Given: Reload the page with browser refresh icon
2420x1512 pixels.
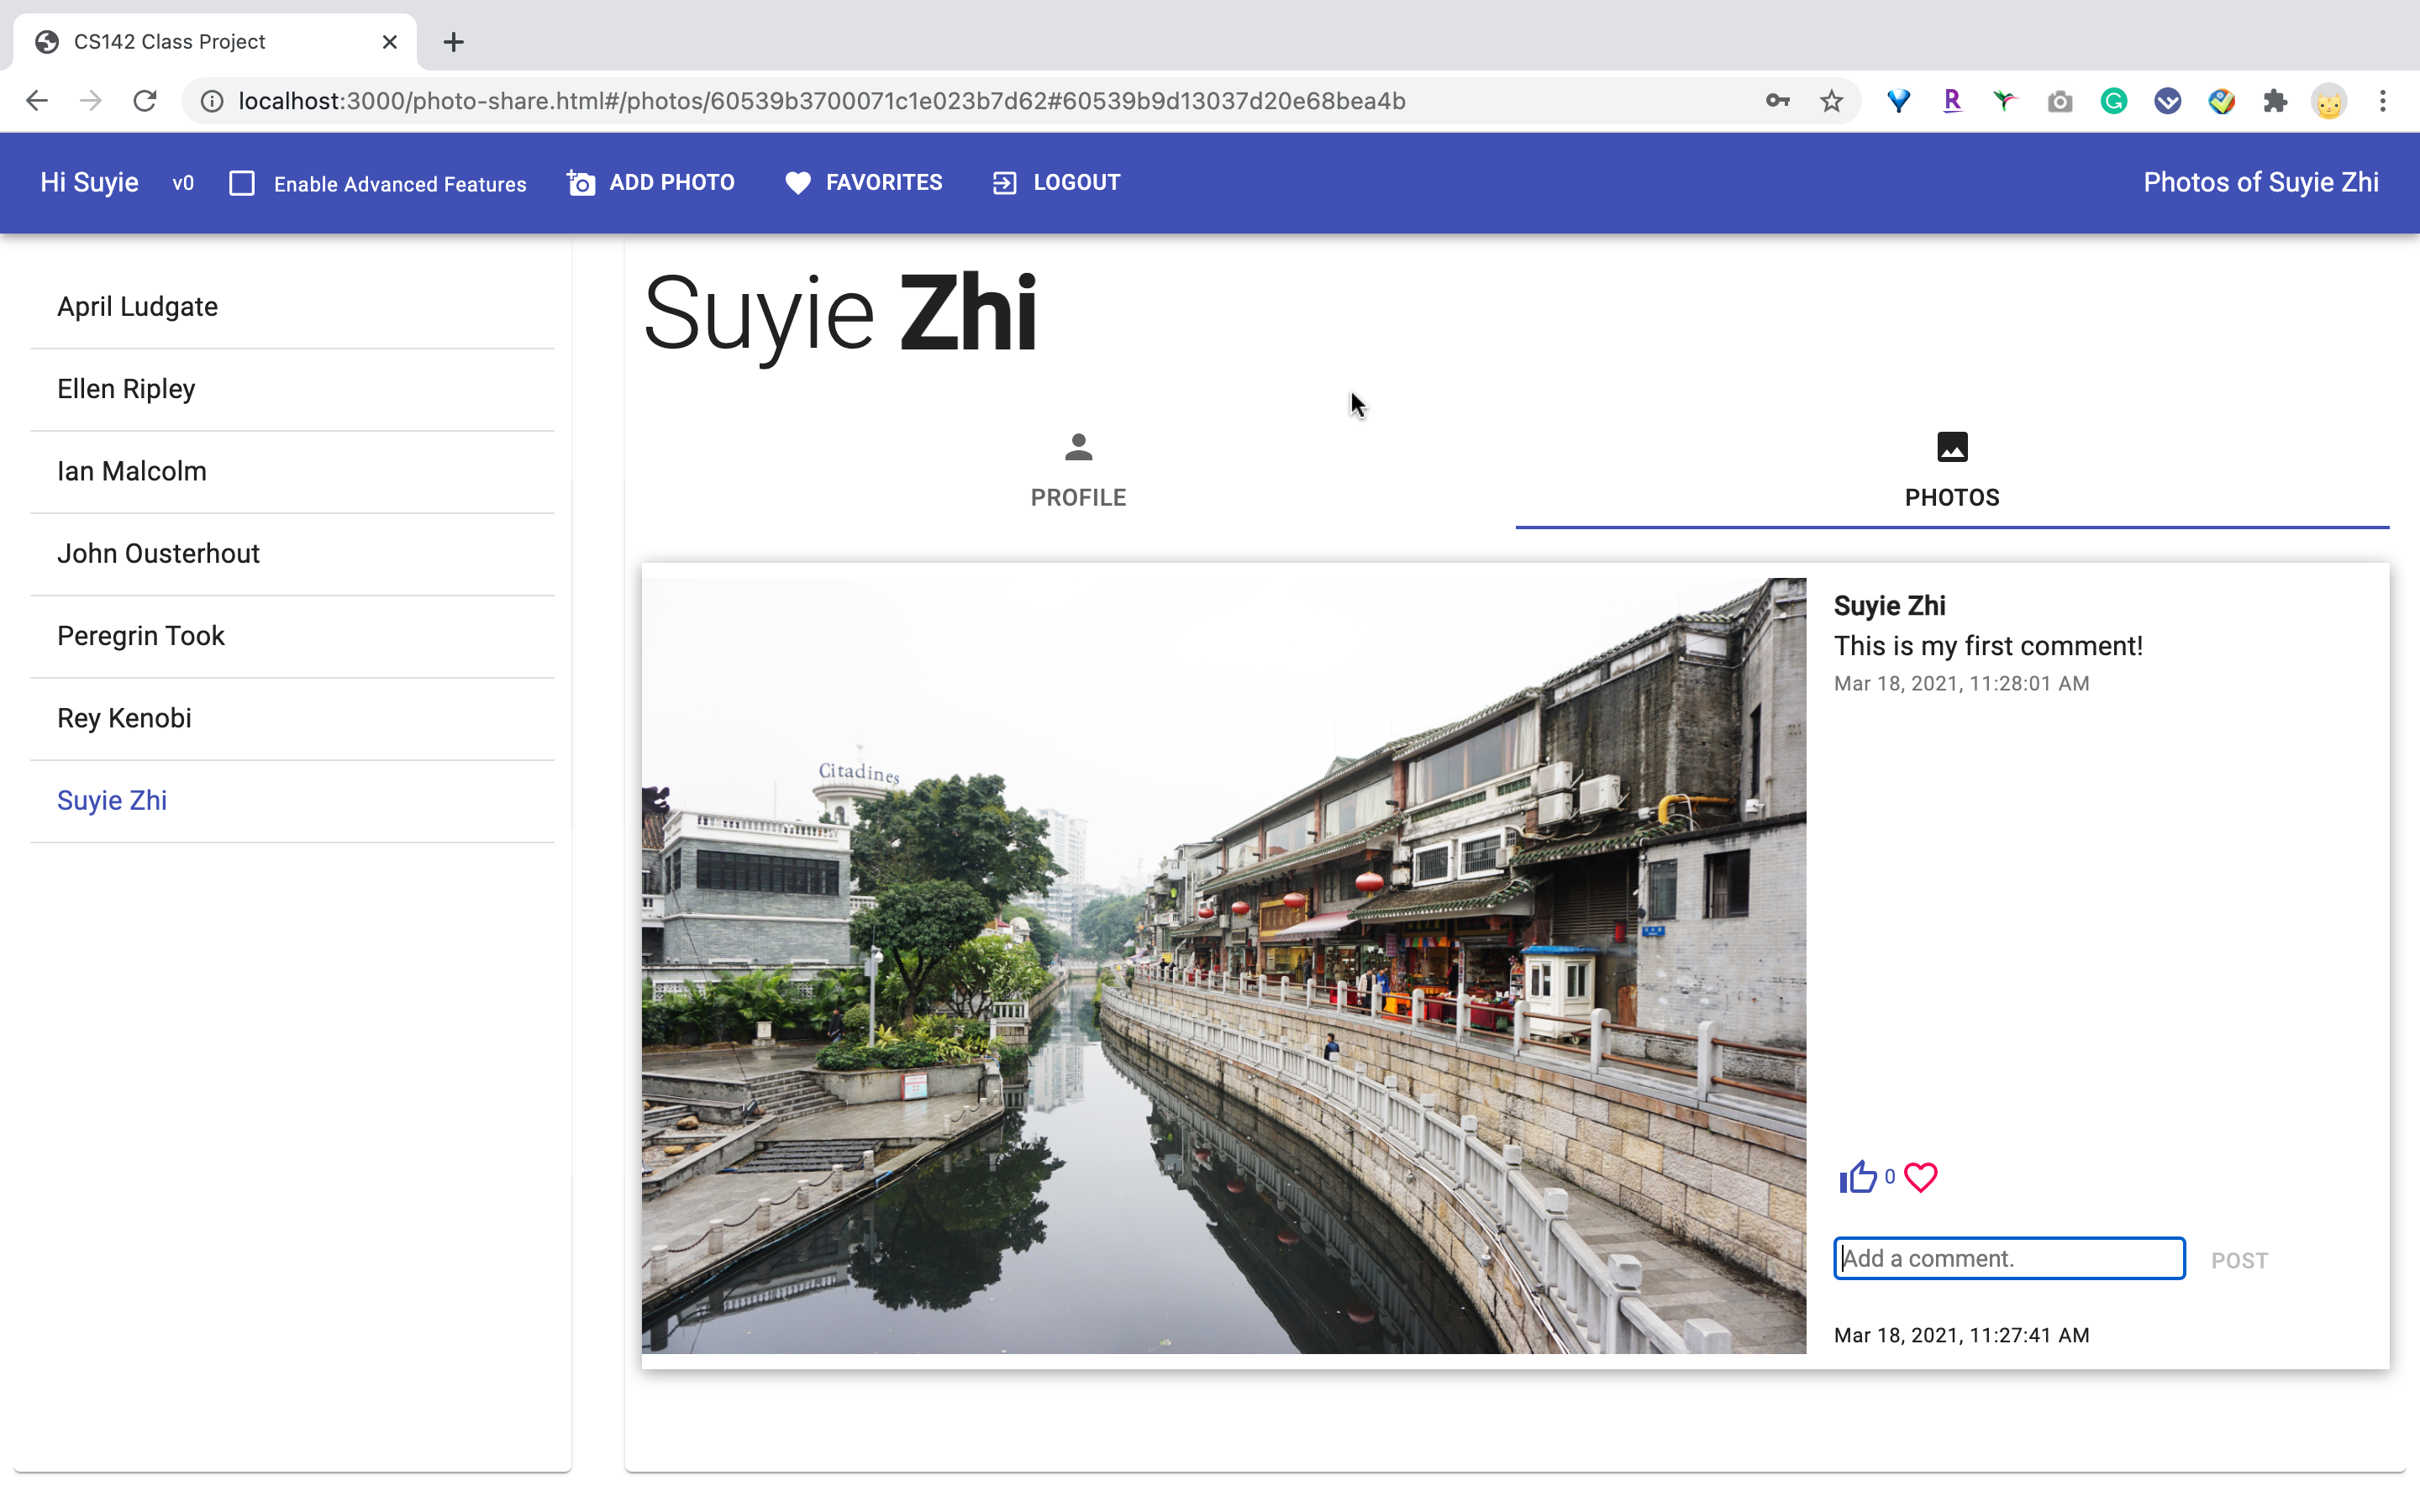Looking at the screenshot, I should click(x=145, y=101).
